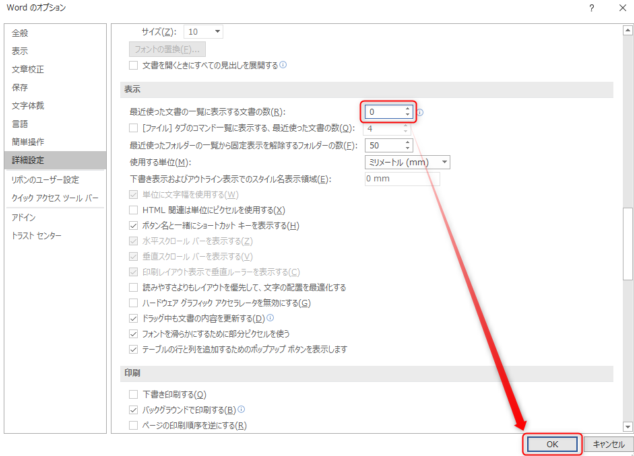Select the 文字体裁 category
Image resolution: width=634 pixels, height=456 pixels.
coord(28,106)
